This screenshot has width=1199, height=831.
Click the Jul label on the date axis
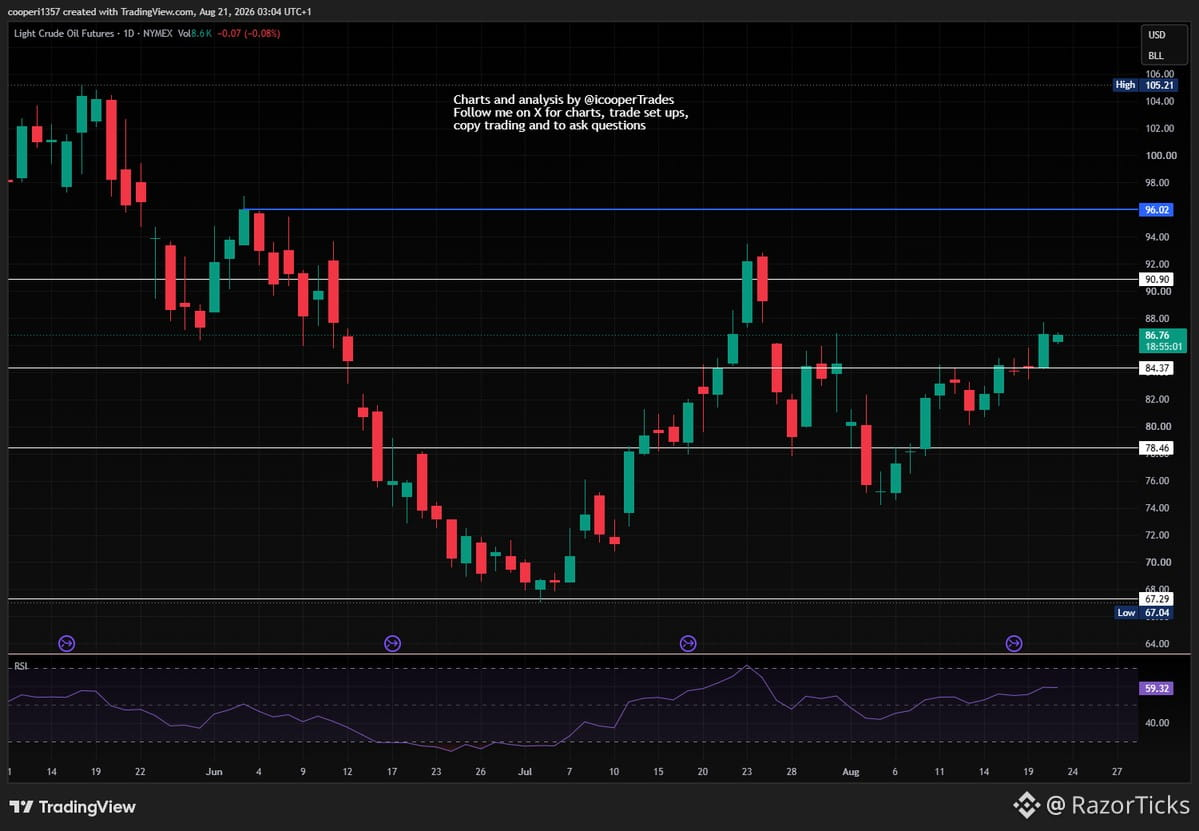pyautogui.click(x=525, y=772)
